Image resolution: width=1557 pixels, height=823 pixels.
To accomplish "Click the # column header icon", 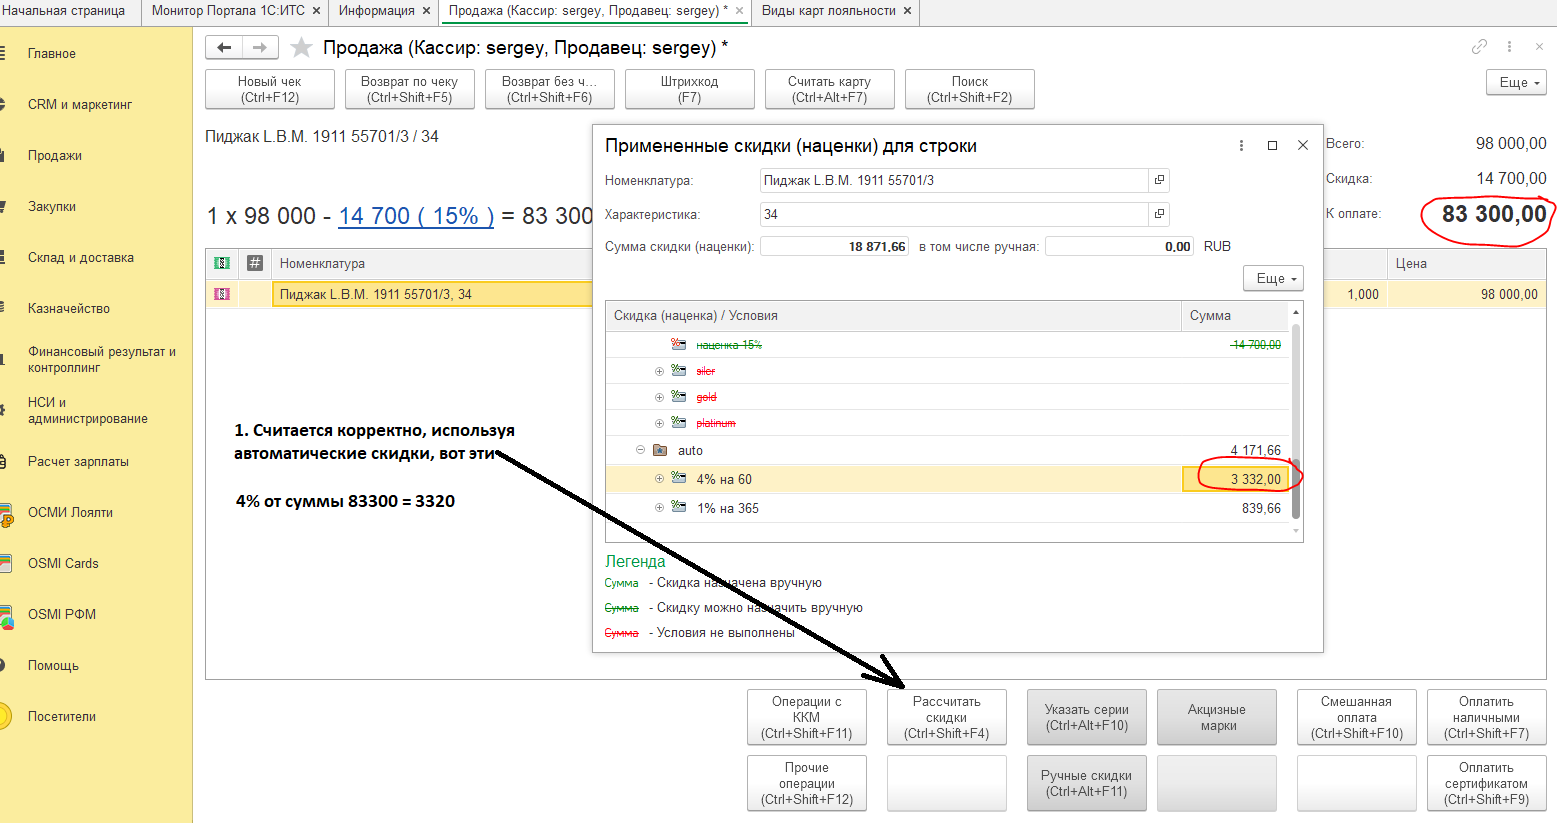I will point(255,263).
